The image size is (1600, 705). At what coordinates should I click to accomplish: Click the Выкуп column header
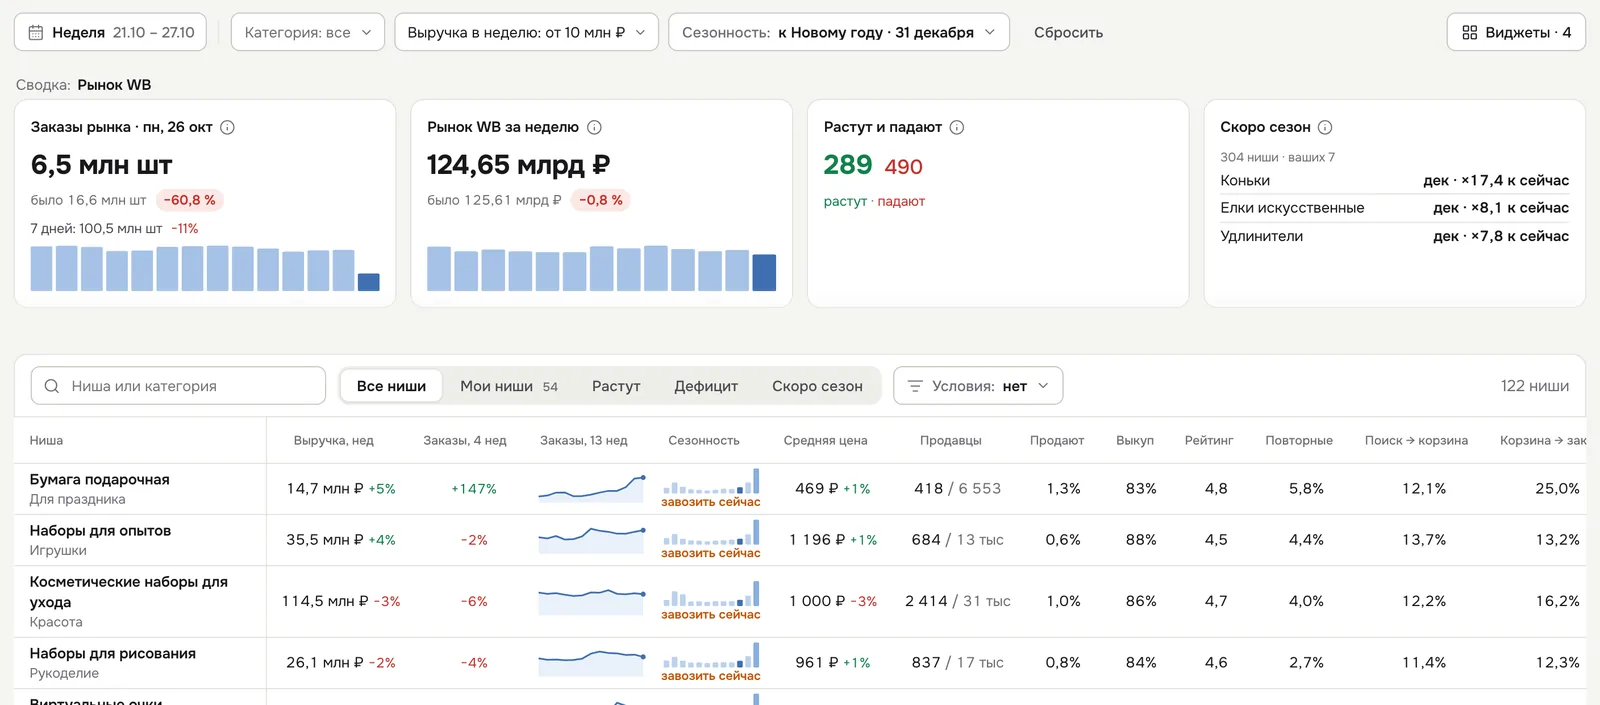(x=1135, y=440)
